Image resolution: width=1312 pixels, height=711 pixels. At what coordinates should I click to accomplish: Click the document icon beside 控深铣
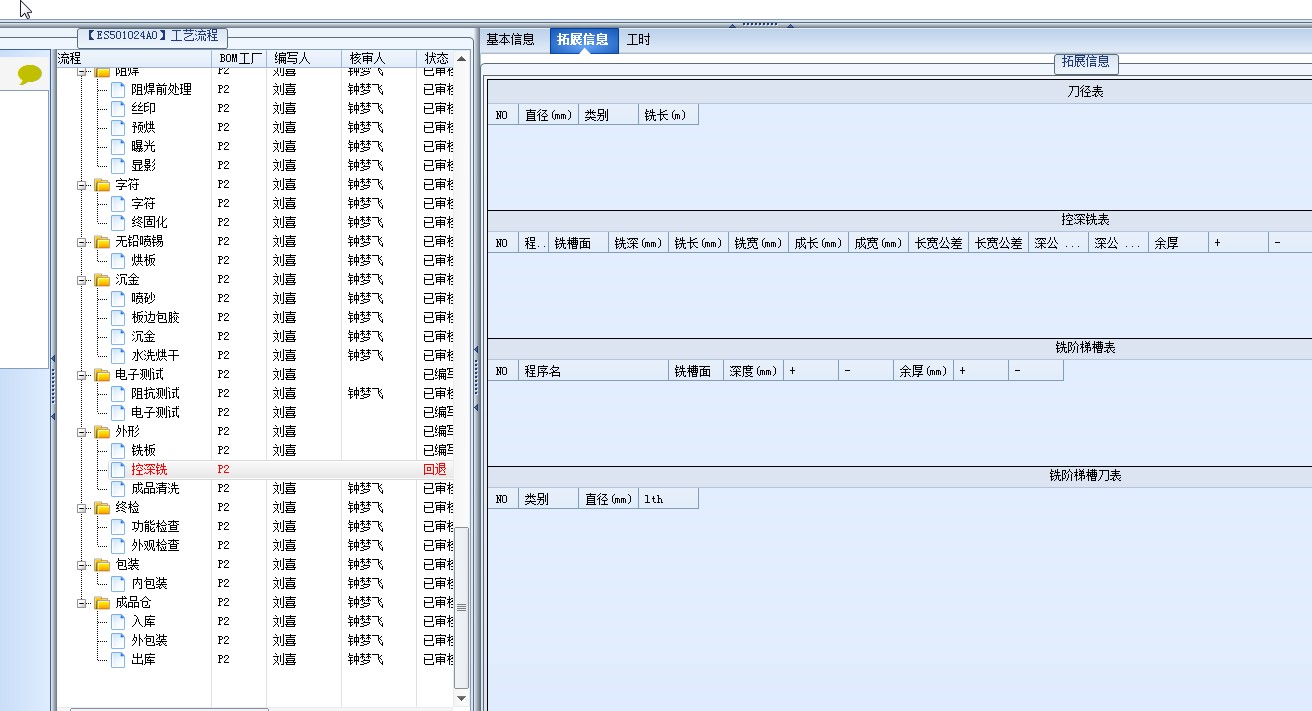(x=118, y=469)
